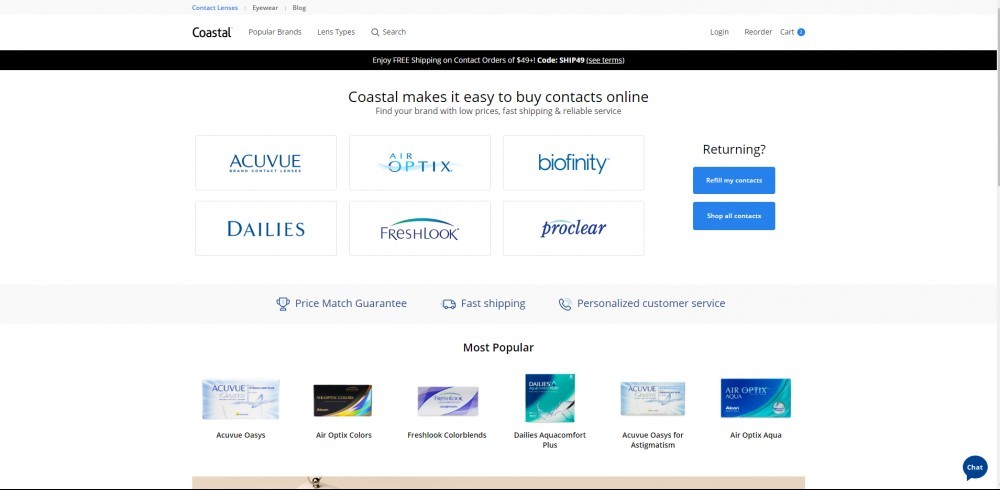Click the Coastal logo
The height and width of the screenshot is (490, 1000).
pos(212,32)
